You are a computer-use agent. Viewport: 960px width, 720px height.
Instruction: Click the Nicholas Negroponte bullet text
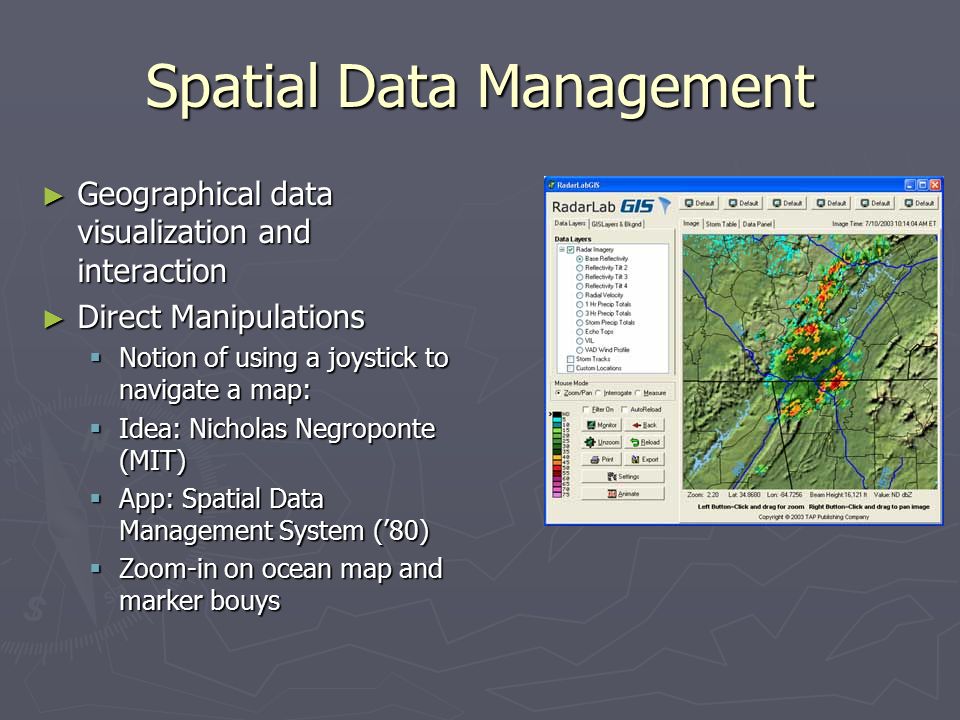(x=277, y=444)
